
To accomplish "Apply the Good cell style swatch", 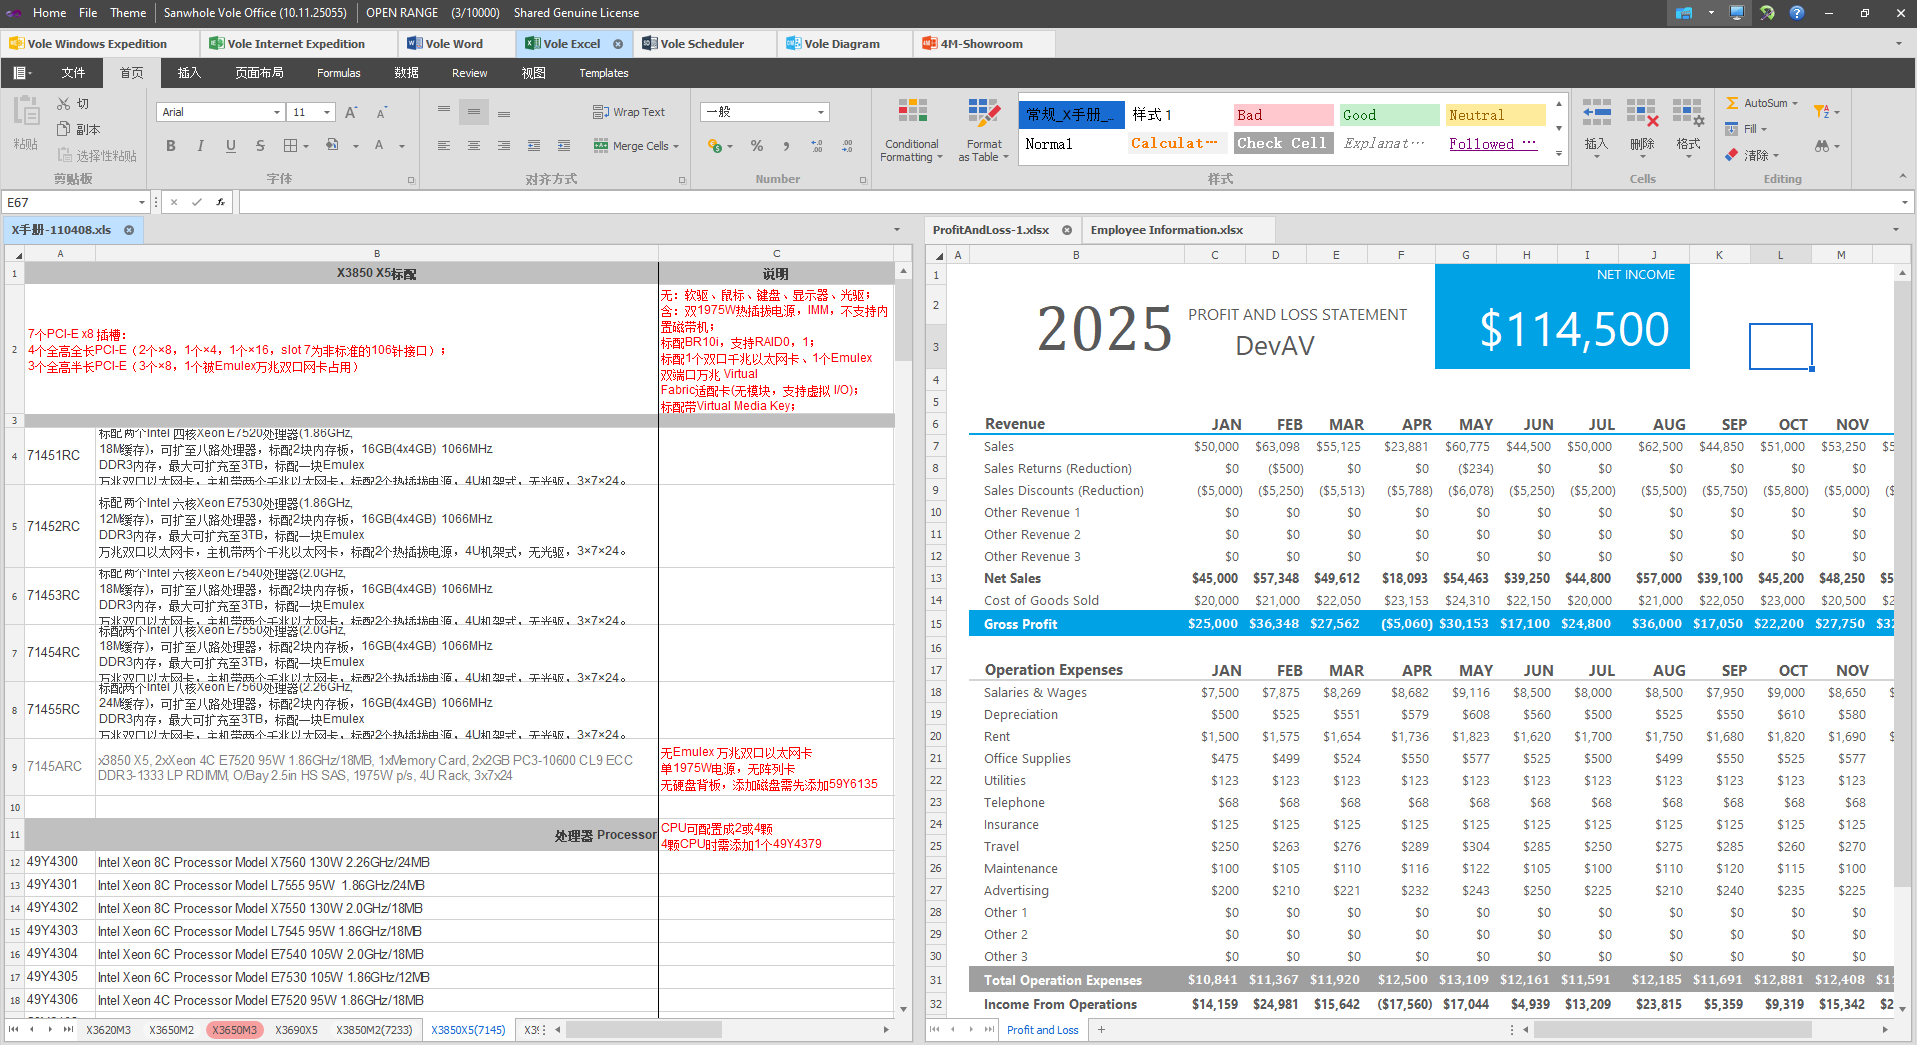I will coord(1388,115).
